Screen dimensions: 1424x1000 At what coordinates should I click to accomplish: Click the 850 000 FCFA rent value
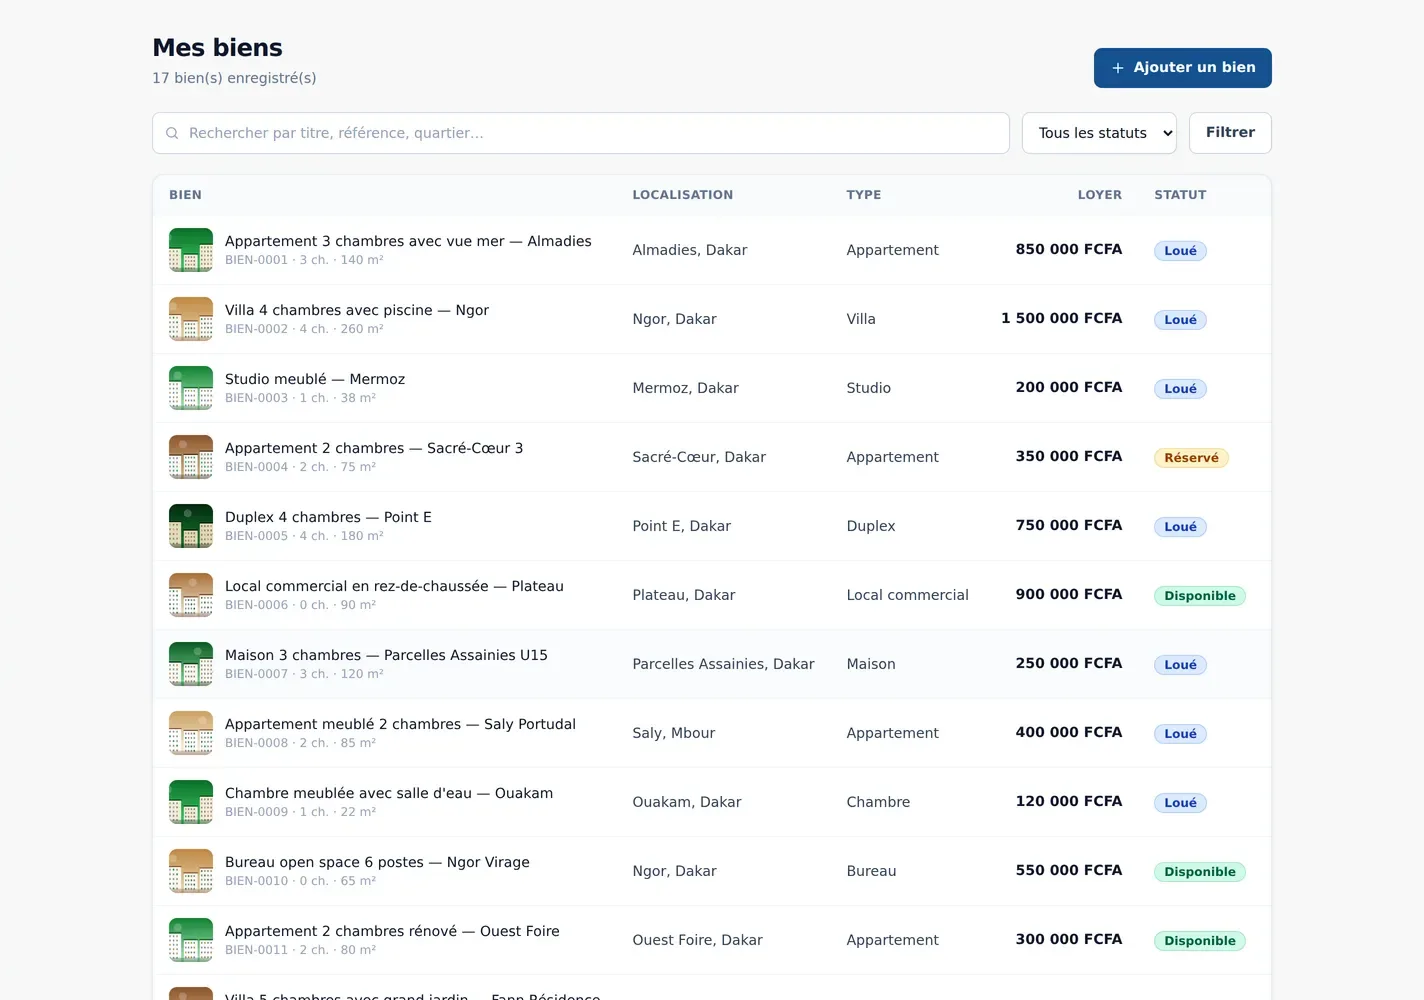[x=1069, y=249]
